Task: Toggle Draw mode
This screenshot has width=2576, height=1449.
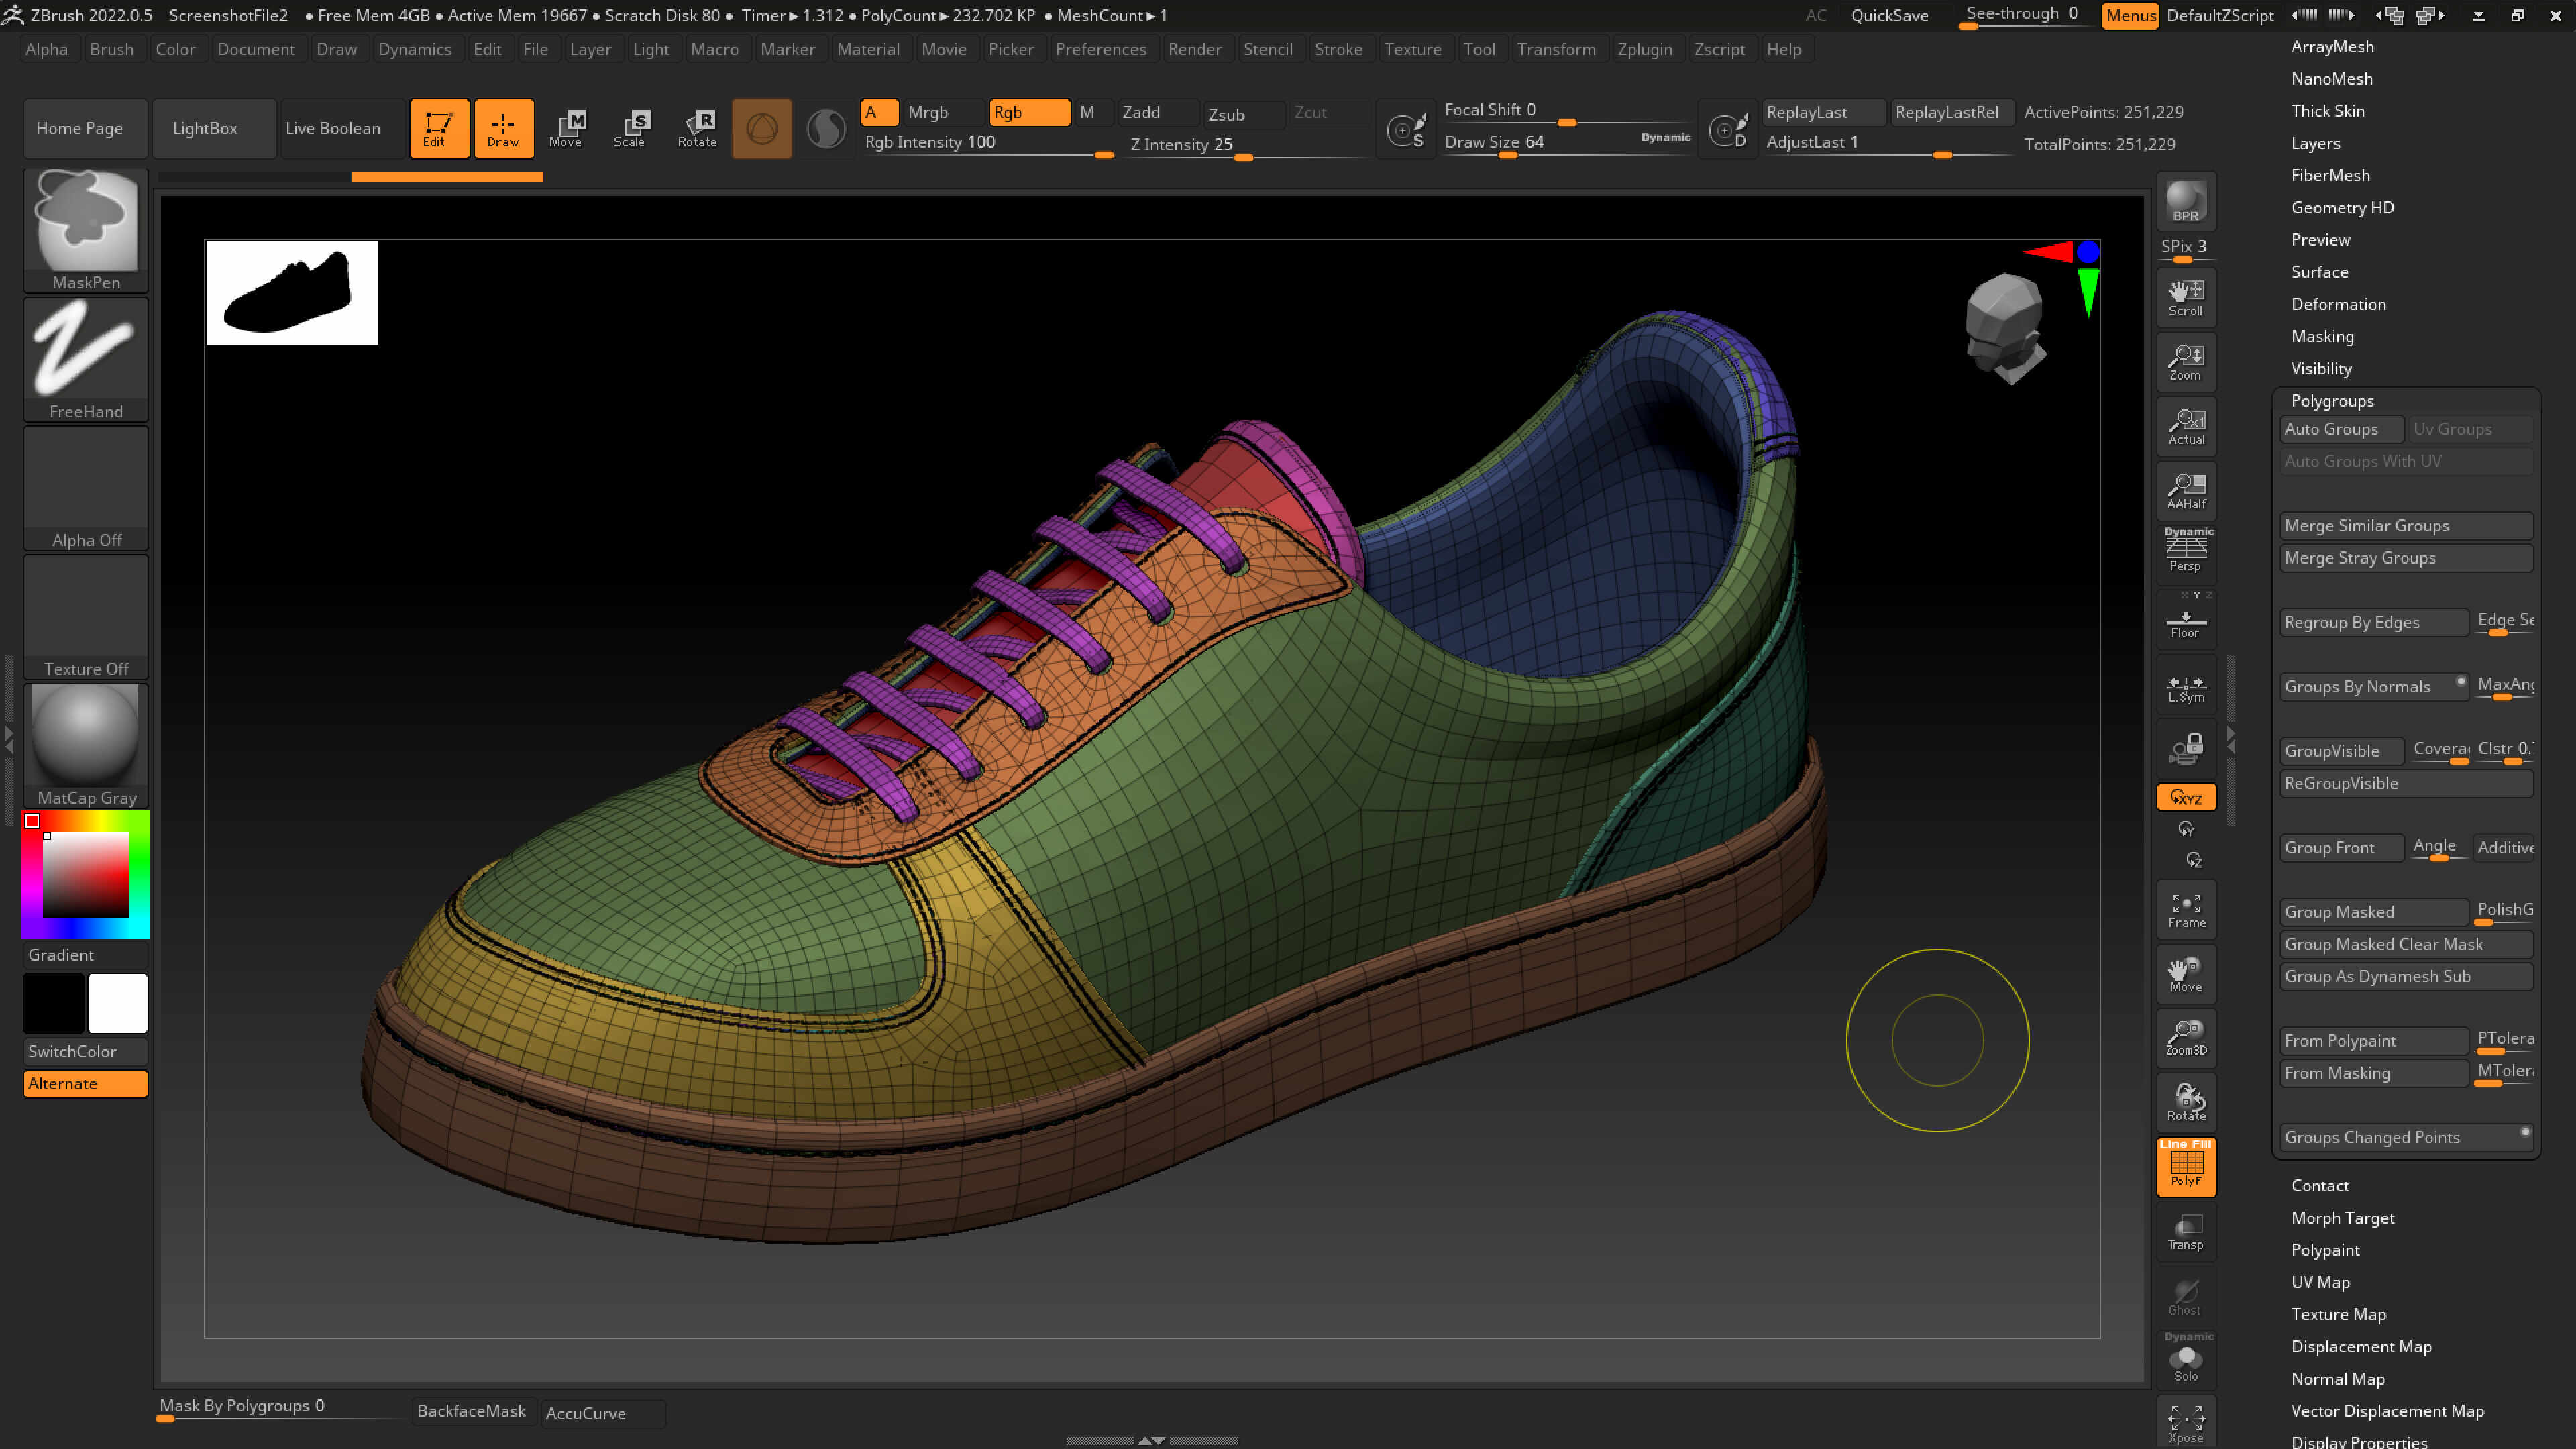Action: tap(503, 128)
